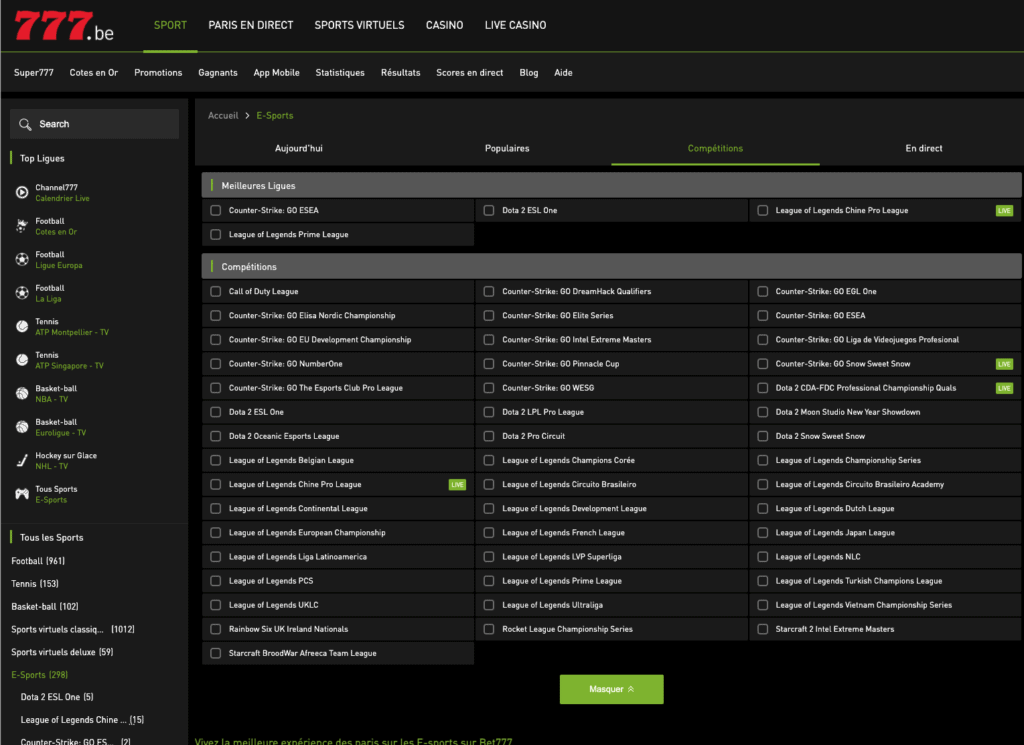Click the Football La Liga ball icon
Viewport: 1024px width, 745px height.
22,293
